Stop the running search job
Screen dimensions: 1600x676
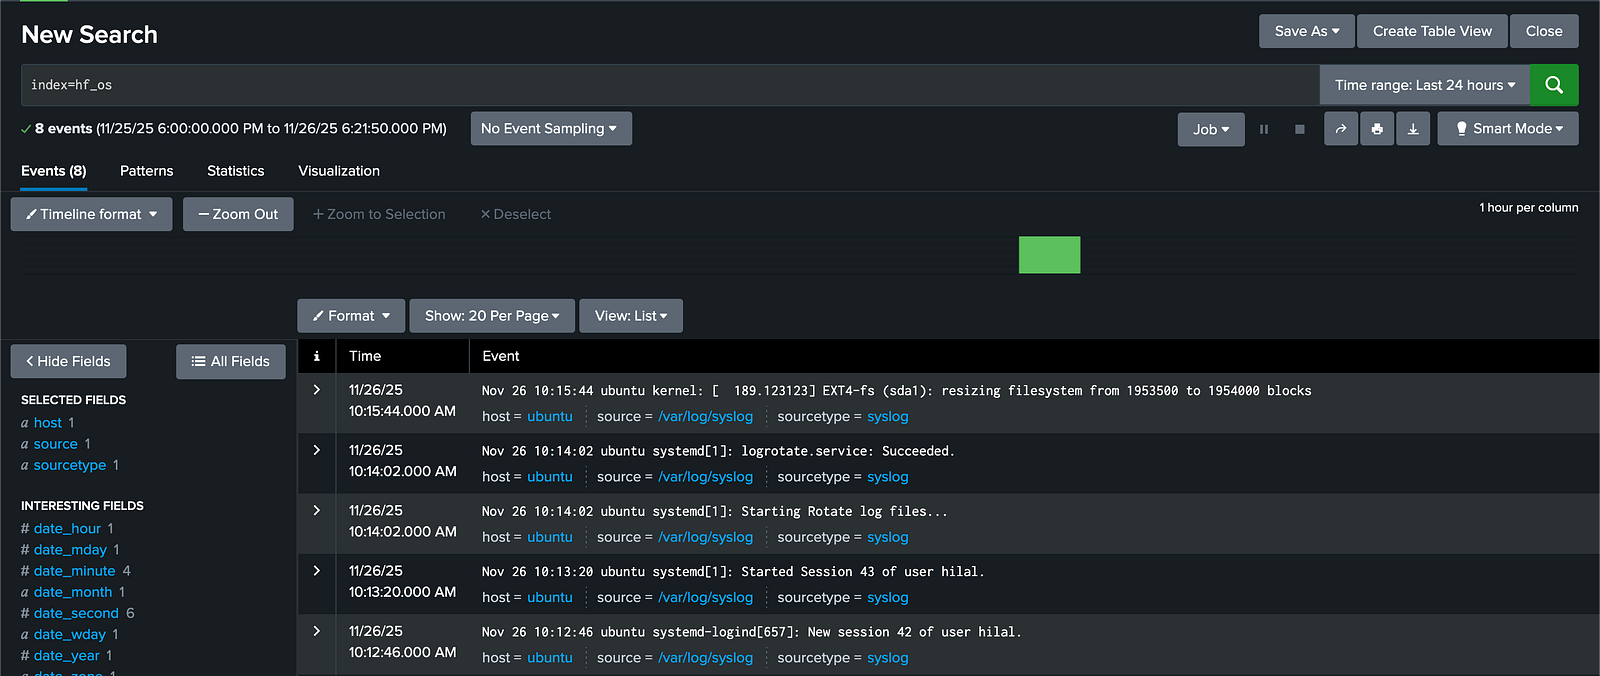[1299, 129]
